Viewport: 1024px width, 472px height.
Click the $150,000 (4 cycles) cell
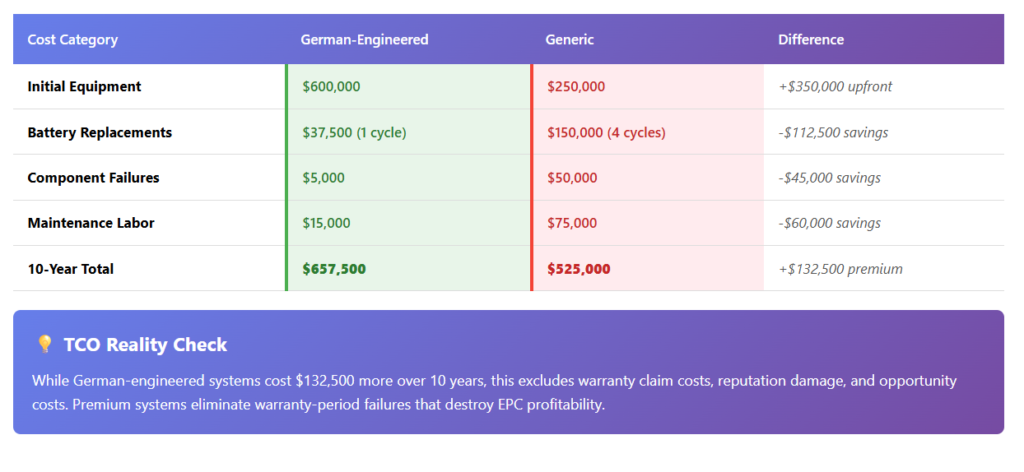pos(607,133)
